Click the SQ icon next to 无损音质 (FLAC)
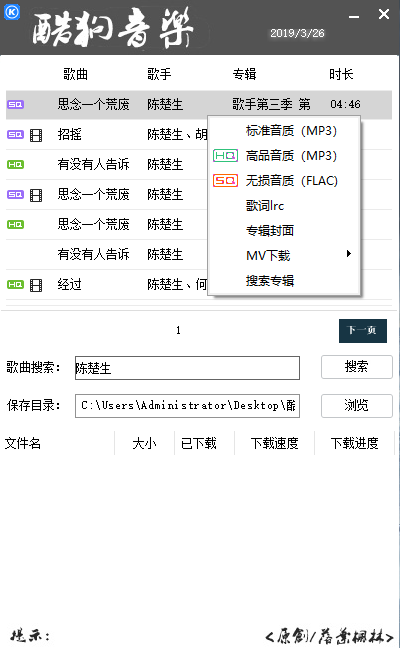 [225, 181]
